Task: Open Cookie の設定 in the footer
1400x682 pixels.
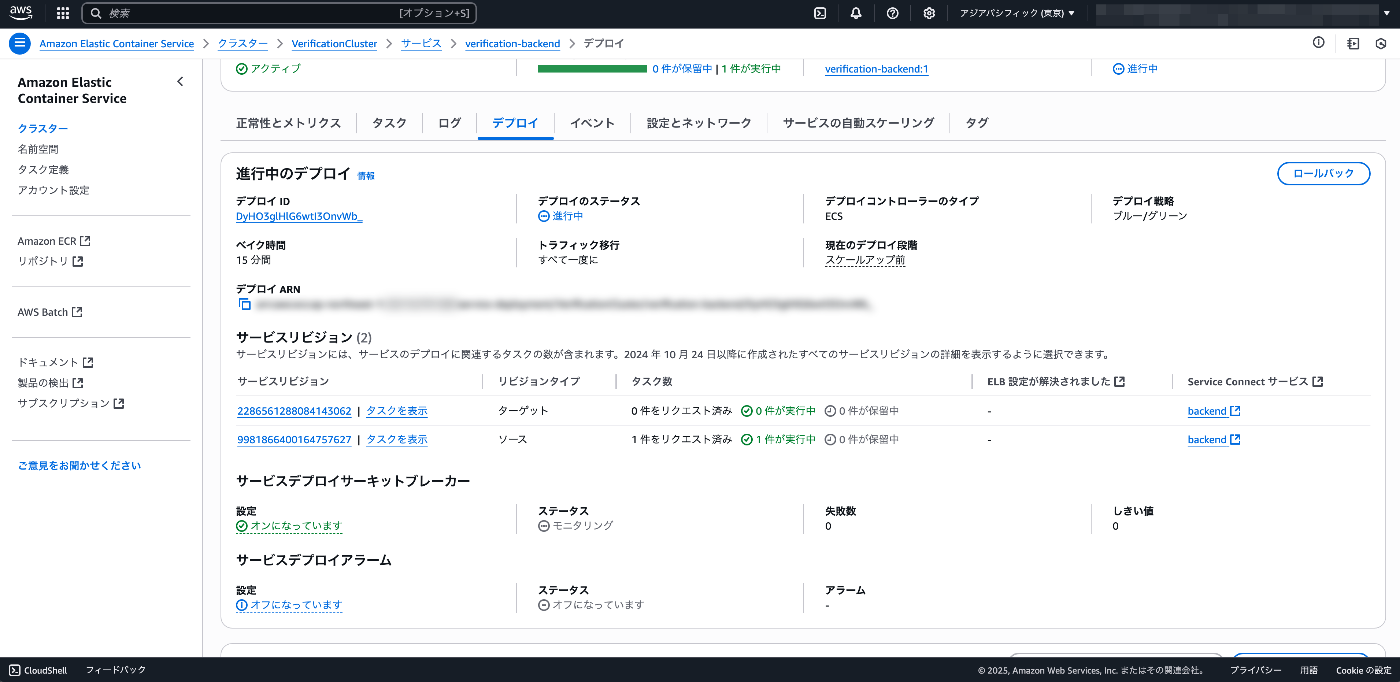Action: point(1363,670)
